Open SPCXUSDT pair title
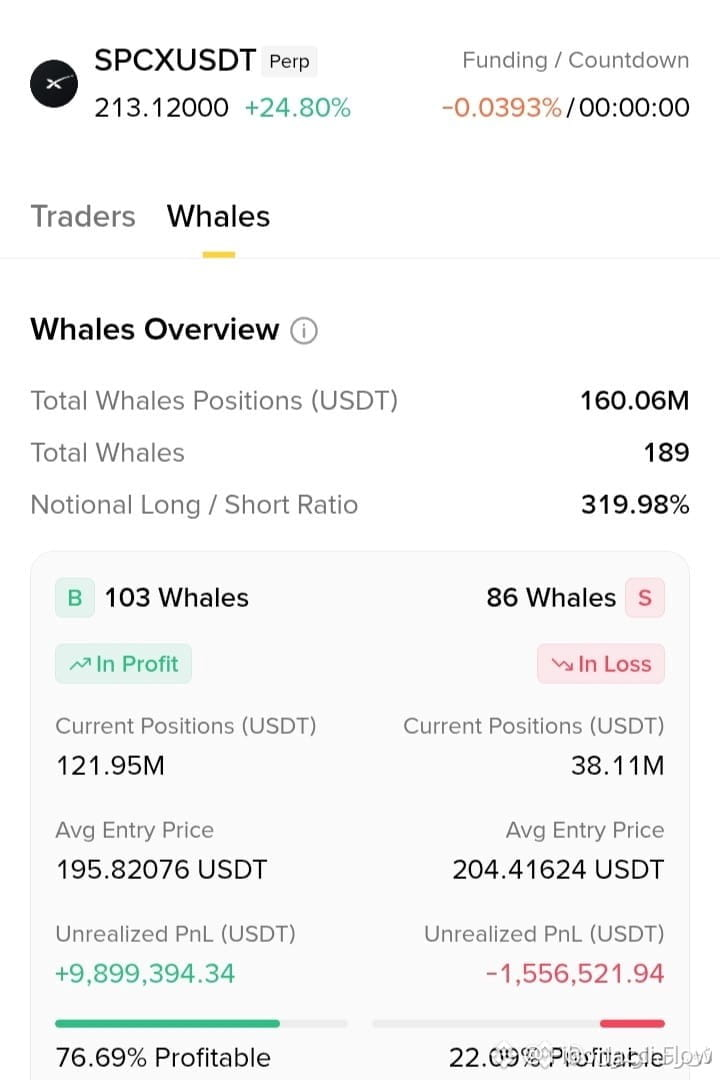The image size is (720, 1080). (175, 61)
